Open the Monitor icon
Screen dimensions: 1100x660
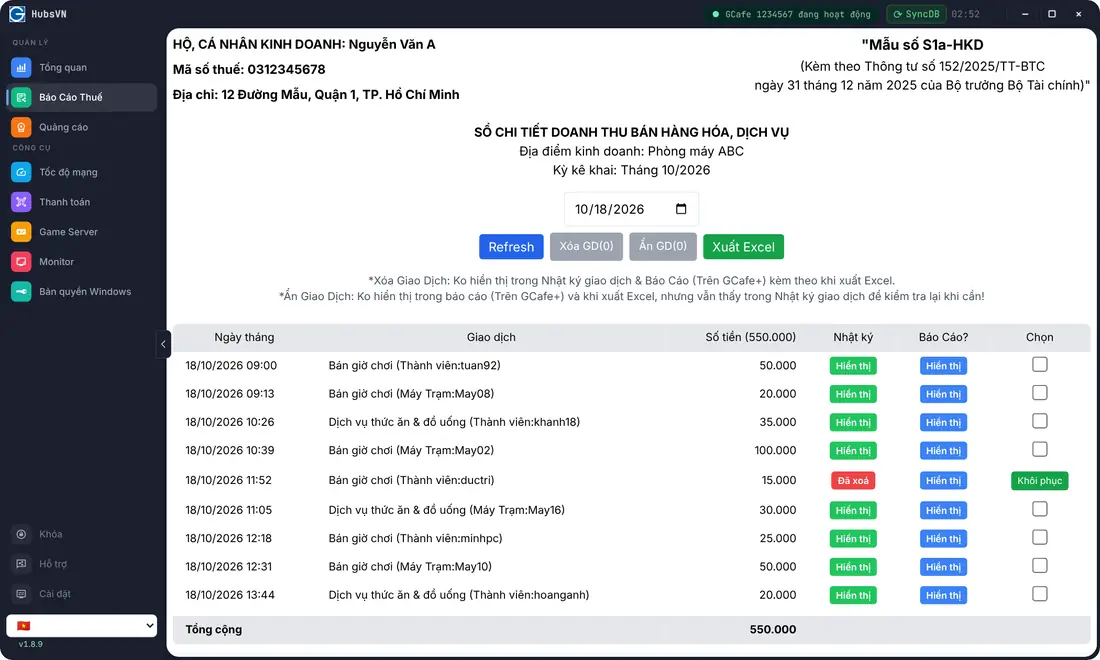click(21, 262)
